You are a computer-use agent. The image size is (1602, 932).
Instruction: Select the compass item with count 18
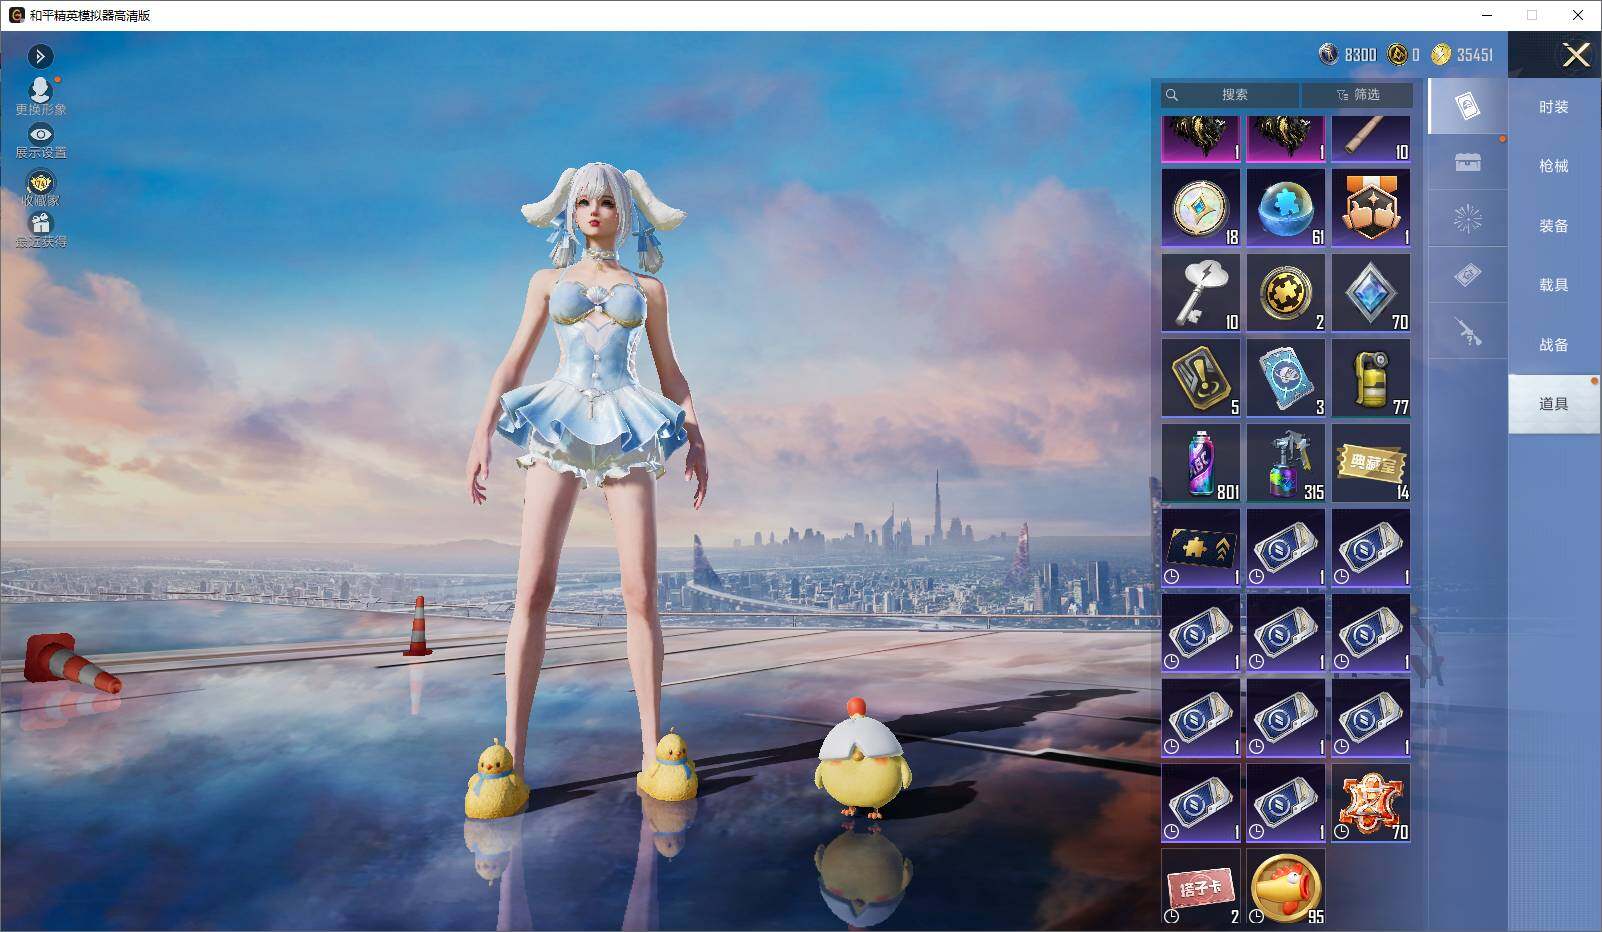(x=1201, y=208)
